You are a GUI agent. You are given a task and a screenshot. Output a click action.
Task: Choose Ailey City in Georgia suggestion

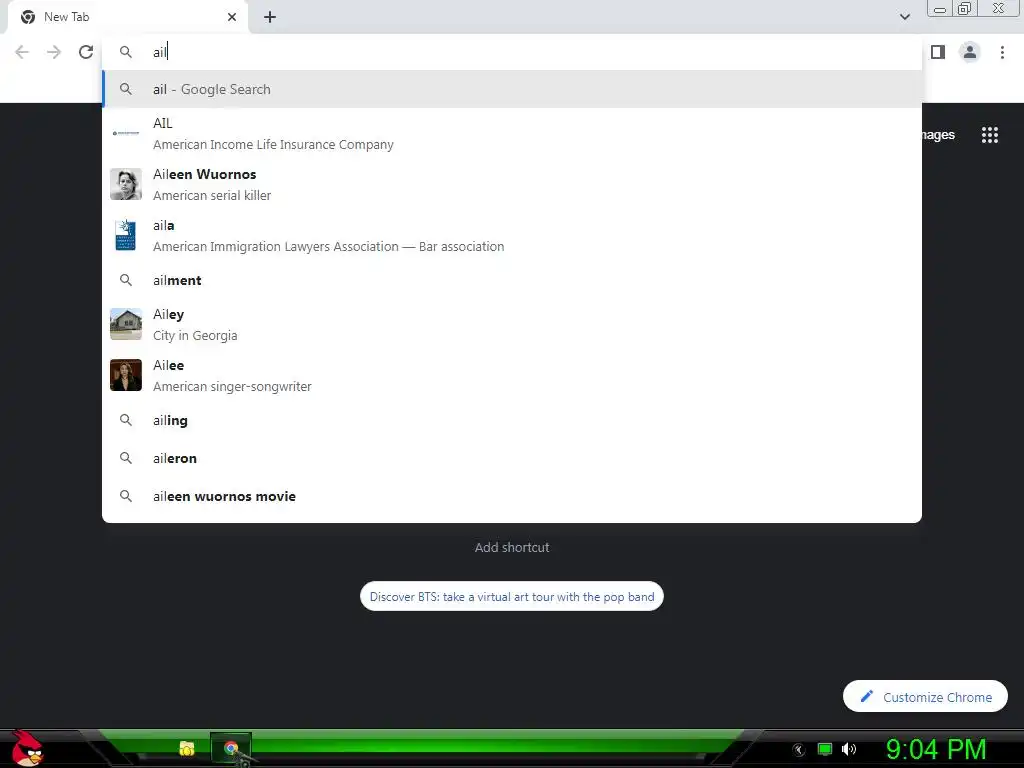click(512, 324)
